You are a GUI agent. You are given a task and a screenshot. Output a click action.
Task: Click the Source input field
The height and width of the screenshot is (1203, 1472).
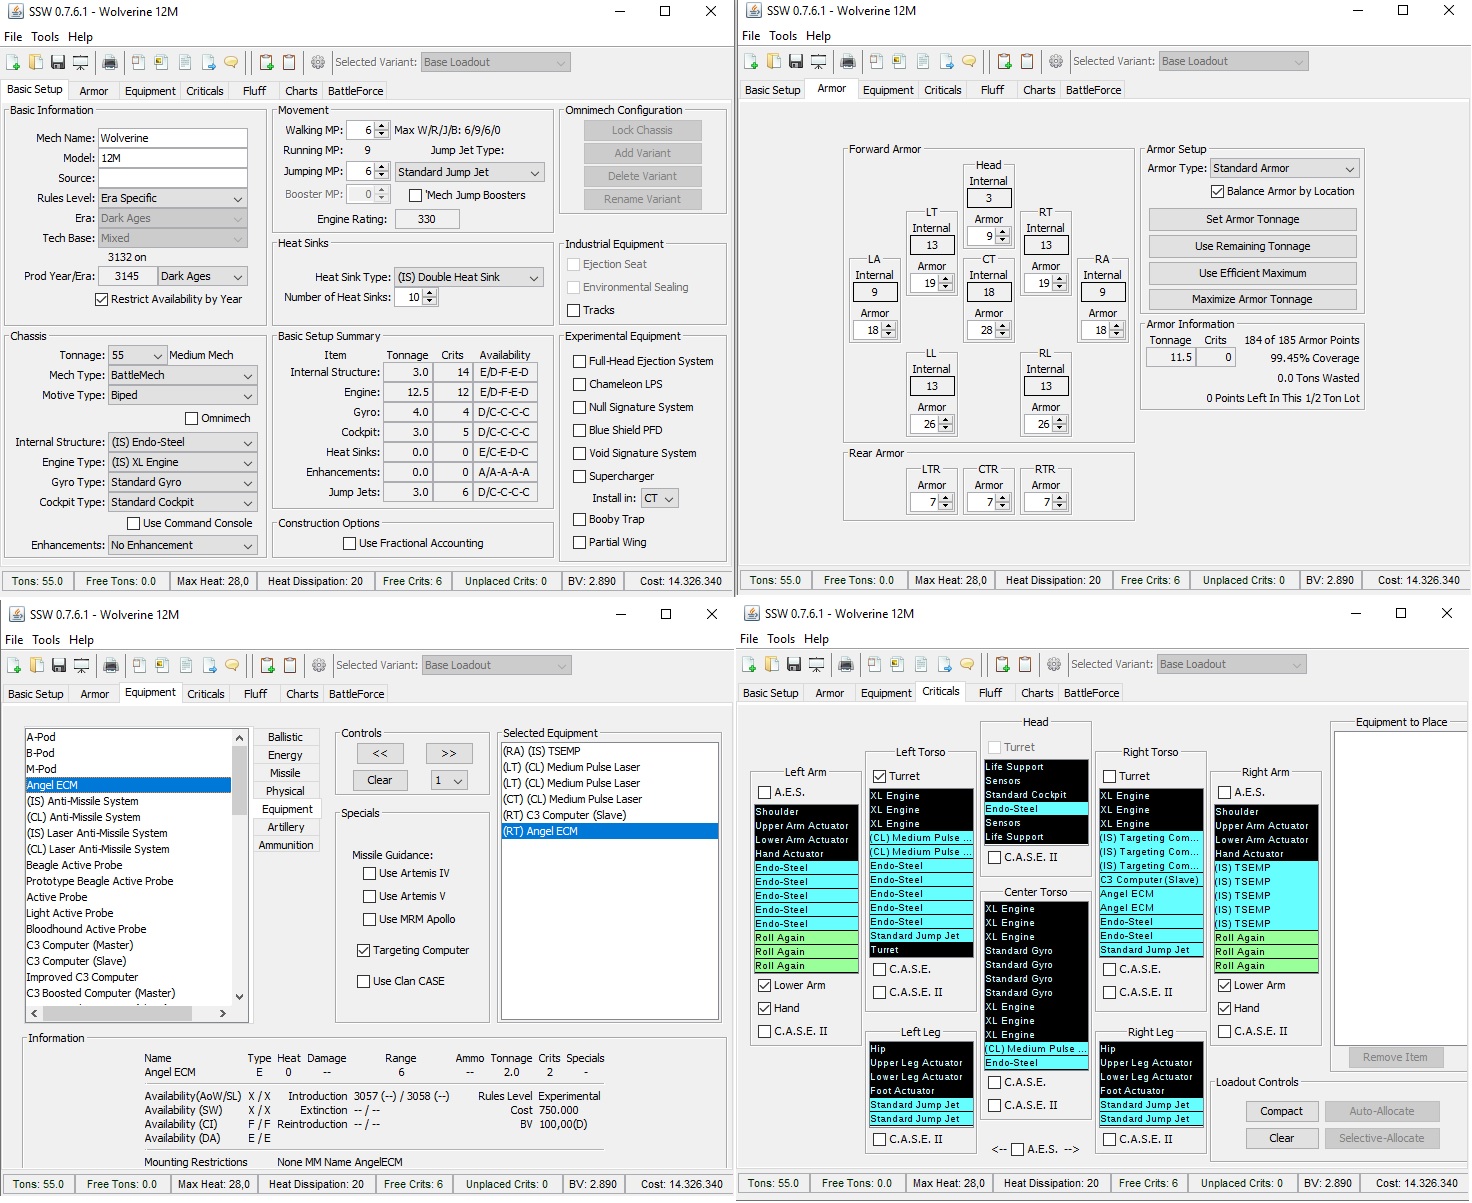click(172, 178)
